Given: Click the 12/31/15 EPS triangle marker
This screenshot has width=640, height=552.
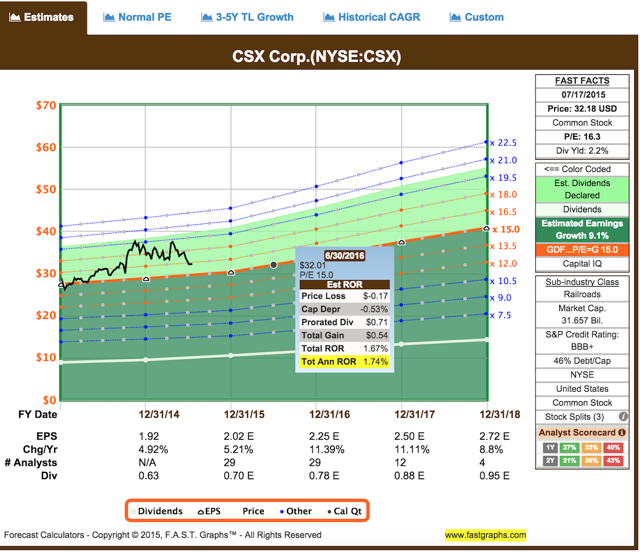Looking at the screenshot, I should click(231, 272).
